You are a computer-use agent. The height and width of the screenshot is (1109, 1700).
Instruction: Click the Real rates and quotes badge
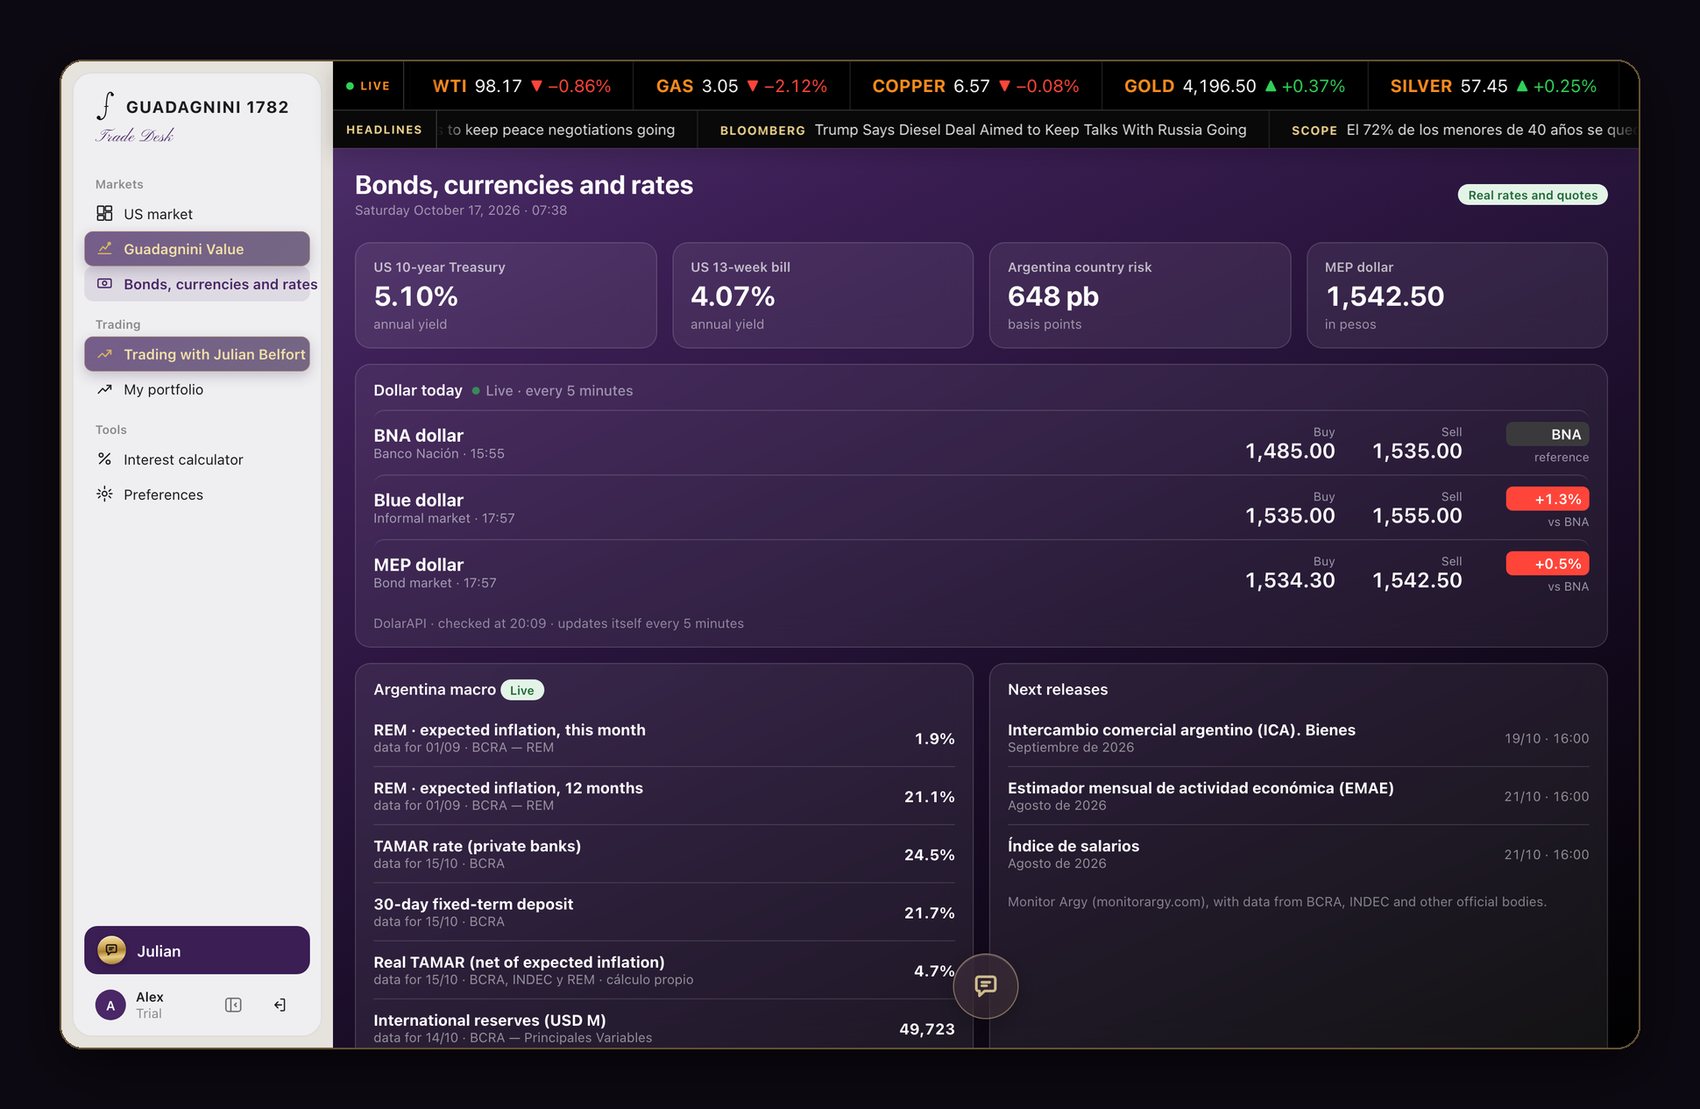(x=1532, y=195)
